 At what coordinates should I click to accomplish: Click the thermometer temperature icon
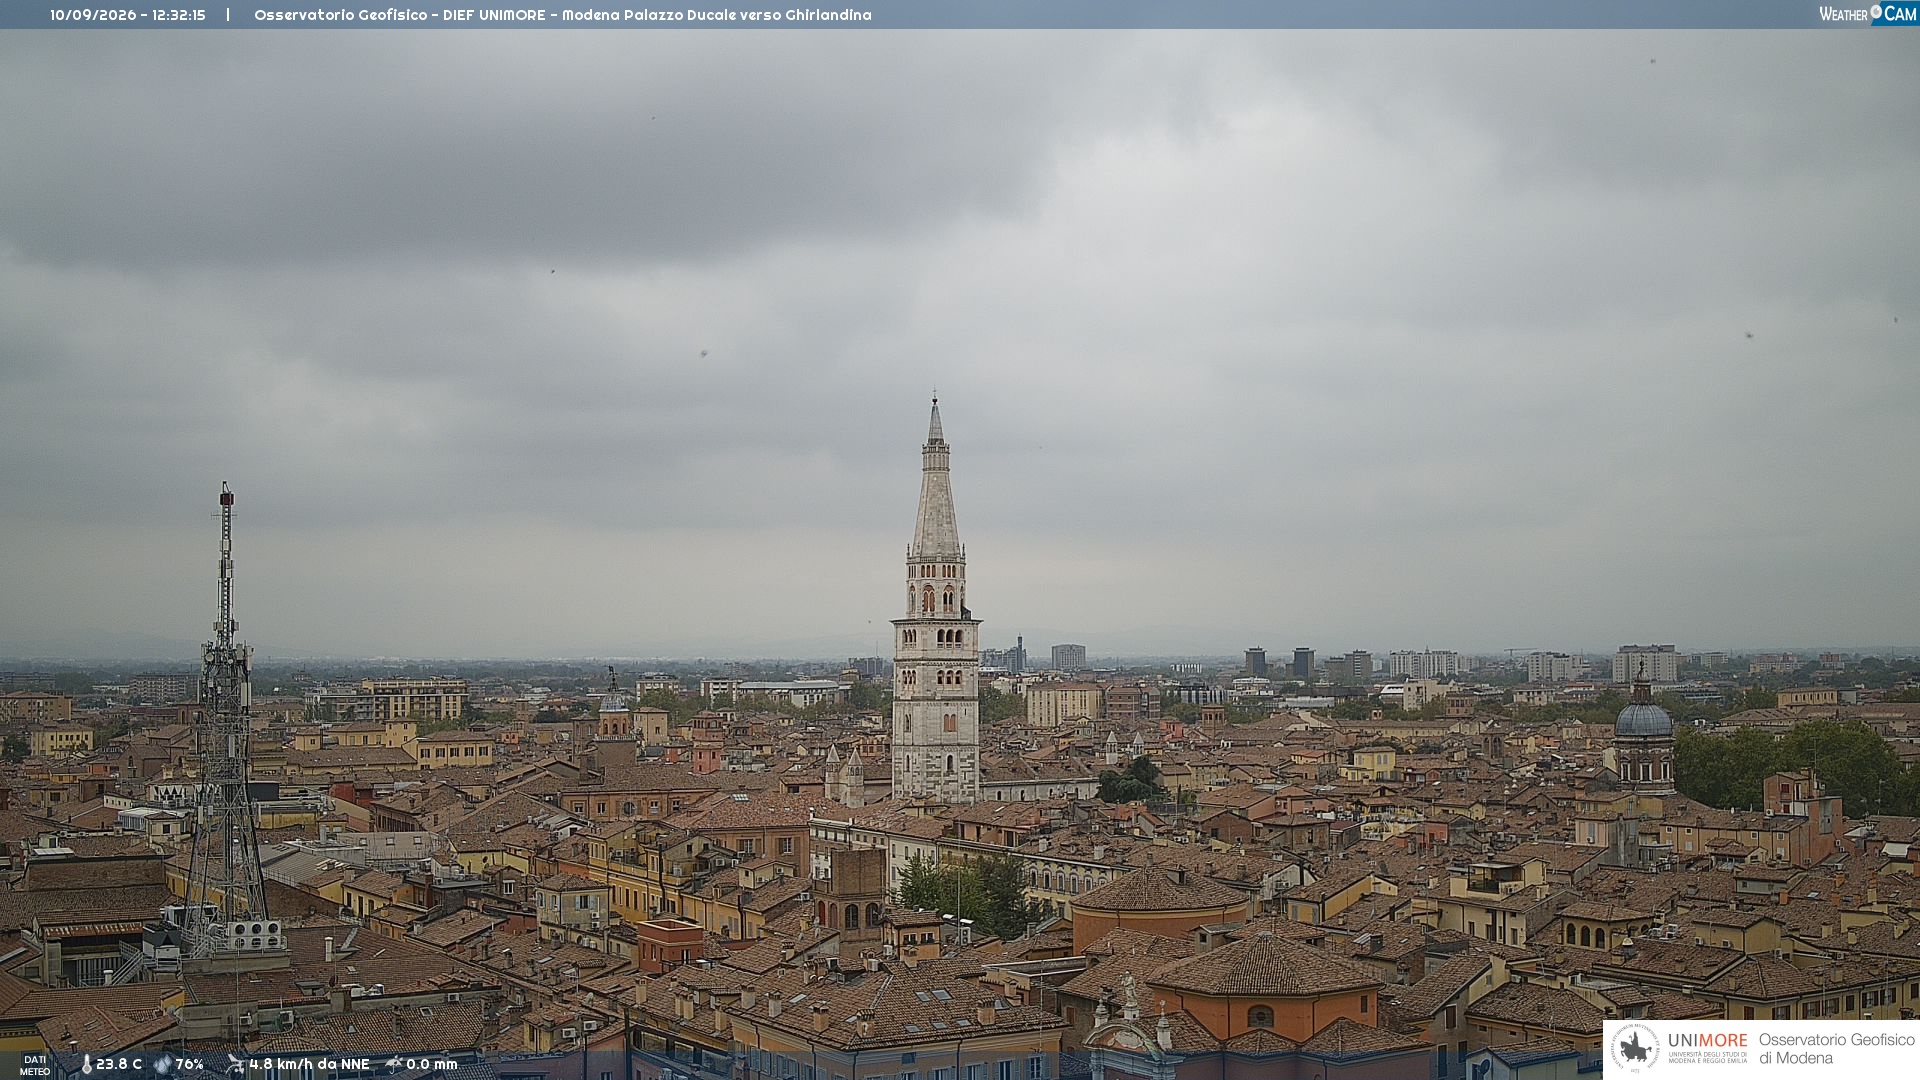[86, 1064]
